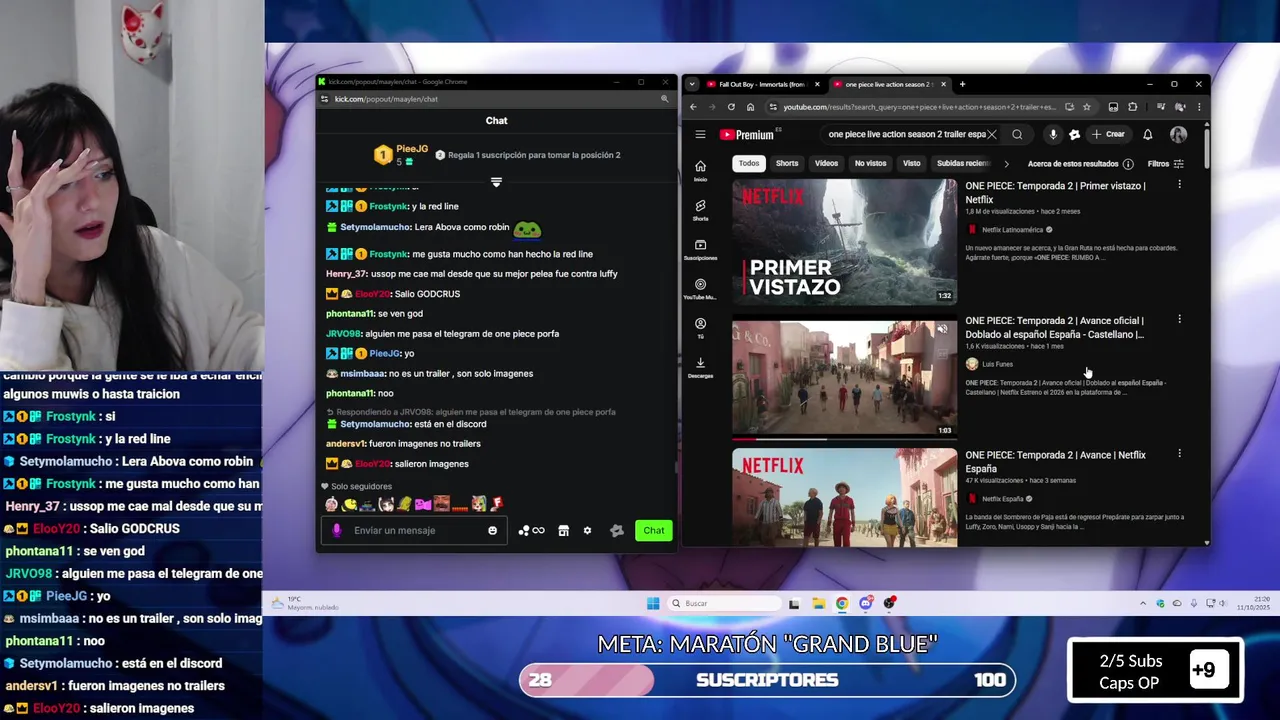Open the Windows Start button
Screen dimensions: 1280x720
(x=653, y=603)
